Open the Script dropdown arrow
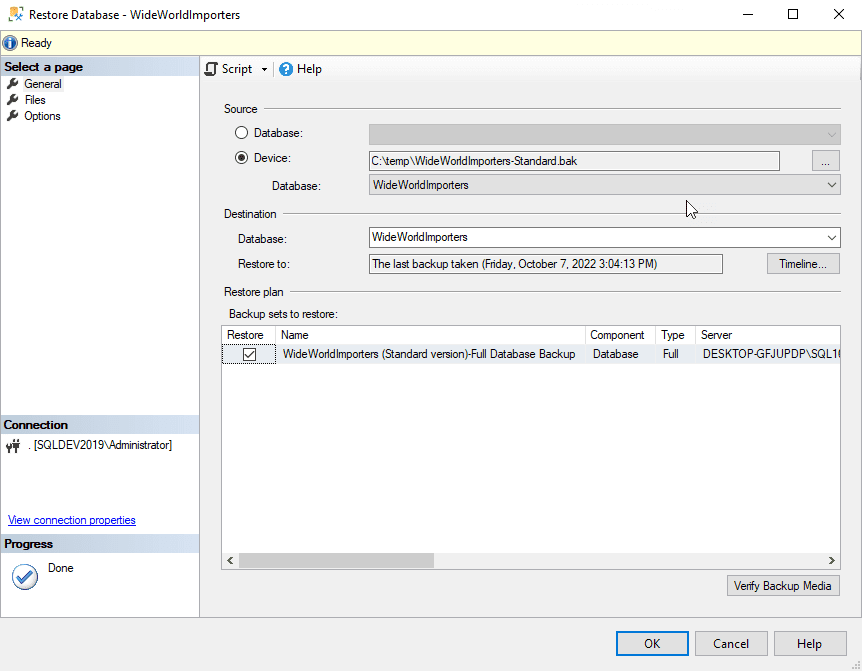Viewport: 862px width, 671px height. pyautogui.click(x=264, y=69)
